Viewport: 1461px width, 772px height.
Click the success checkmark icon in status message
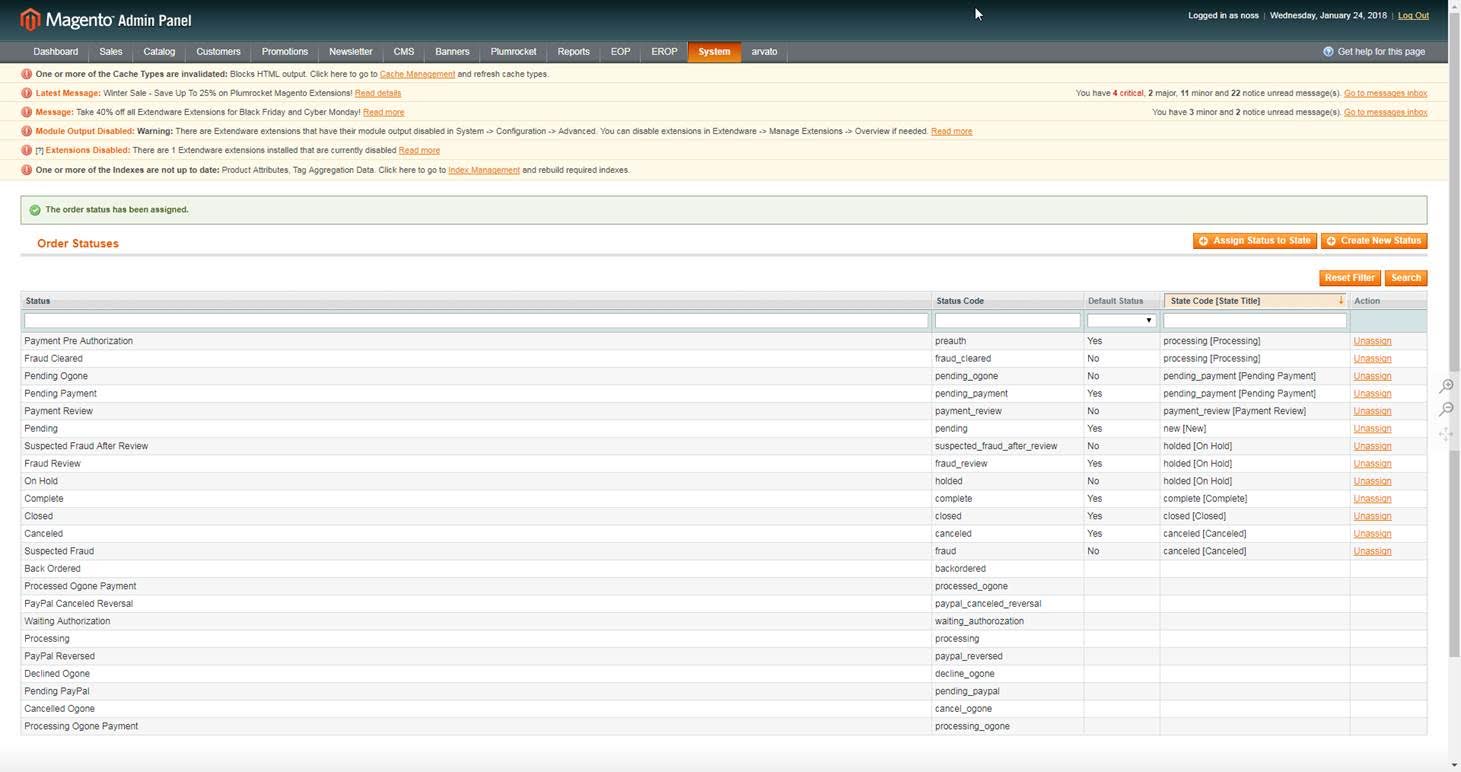point(35,210)
